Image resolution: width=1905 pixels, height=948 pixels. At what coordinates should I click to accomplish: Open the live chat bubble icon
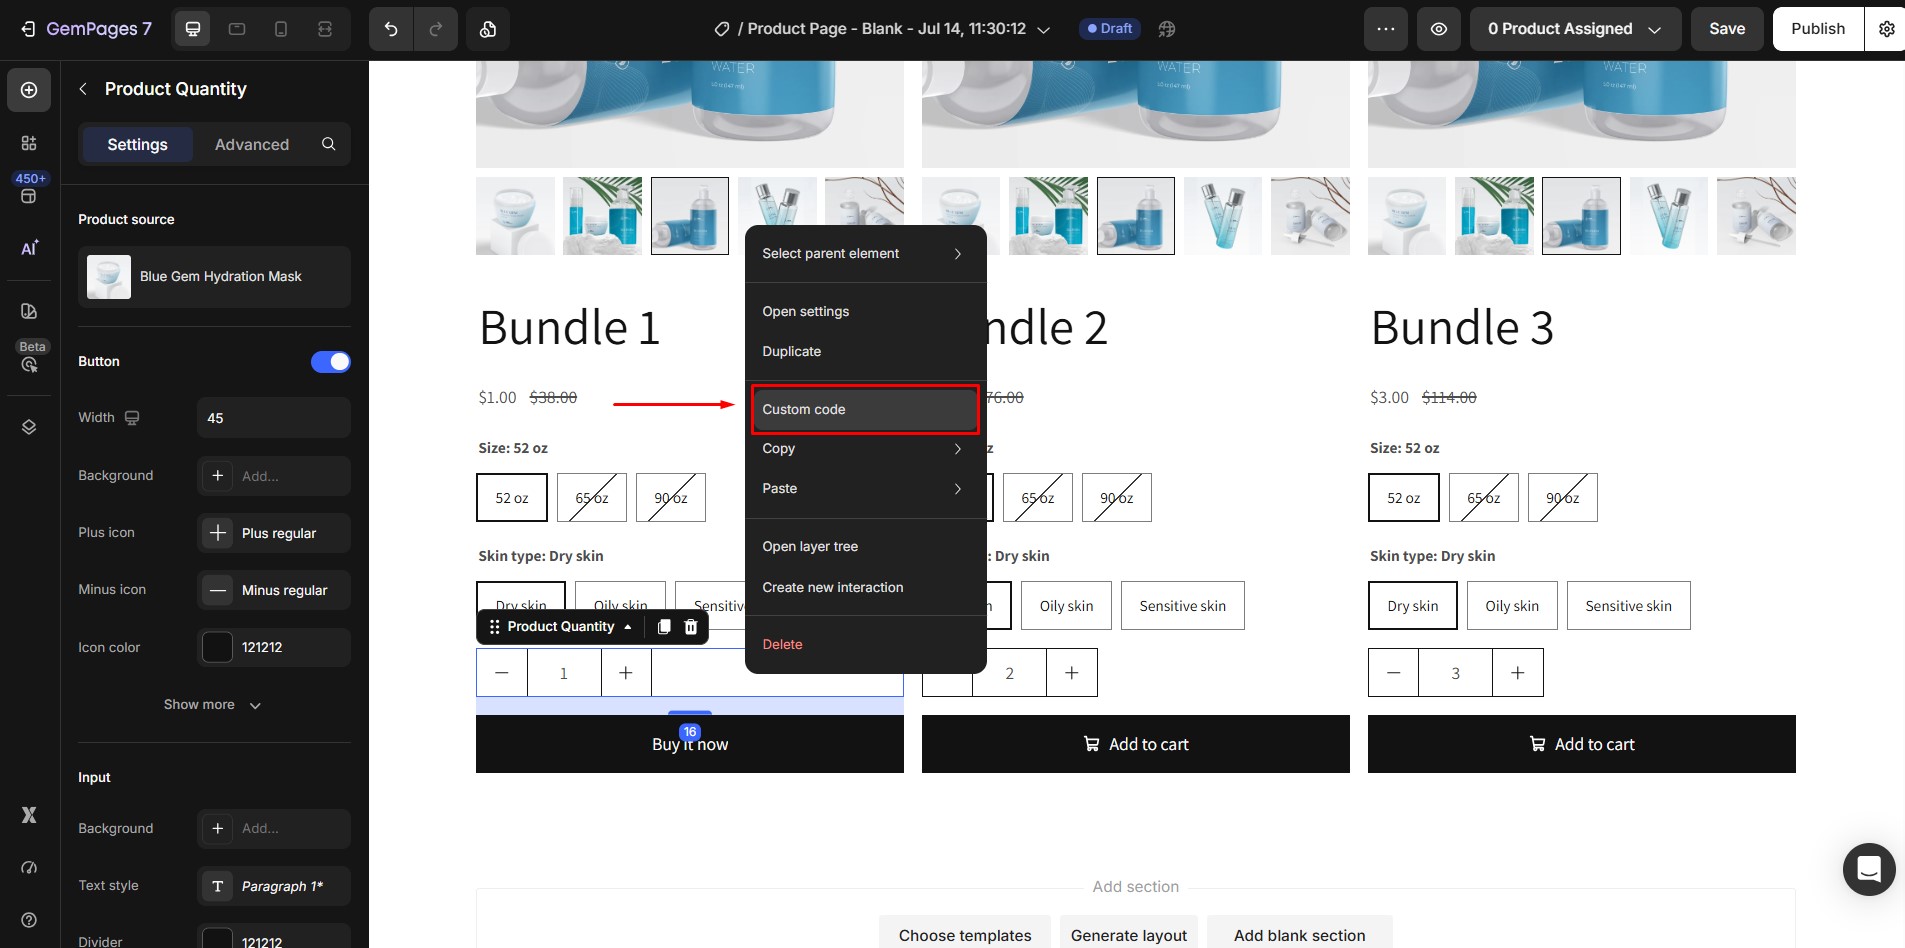[x=1869, y=869]
